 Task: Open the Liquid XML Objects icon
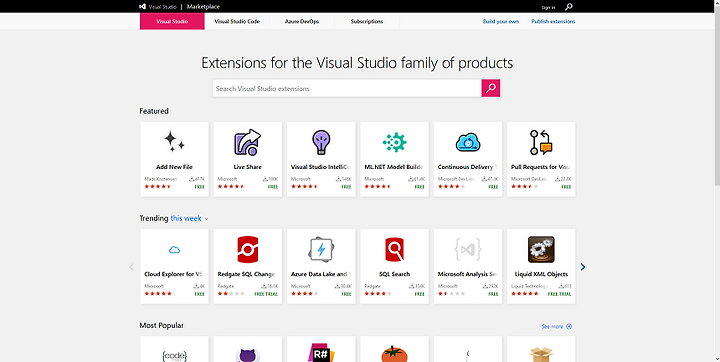541,249
